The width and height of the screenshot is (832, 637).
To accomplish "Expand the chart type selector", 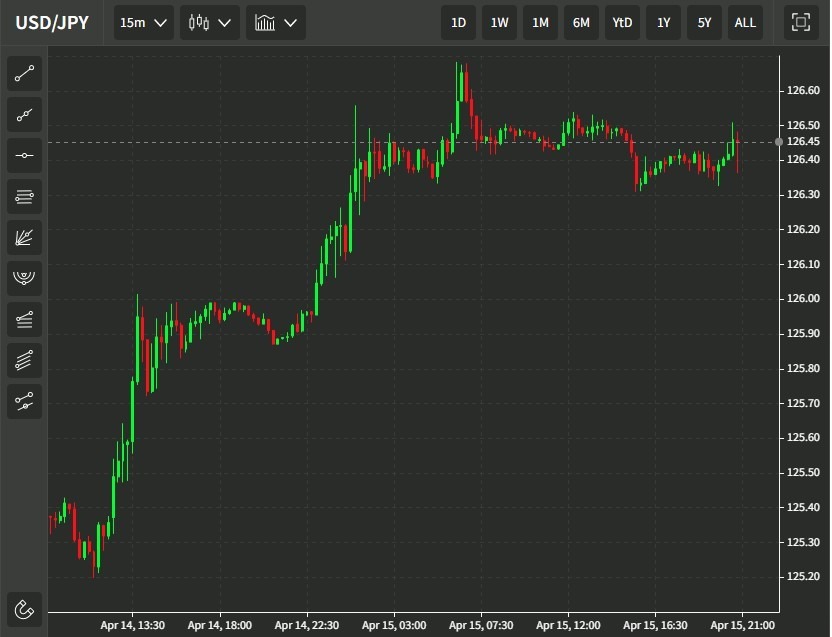I will [275, 22].
